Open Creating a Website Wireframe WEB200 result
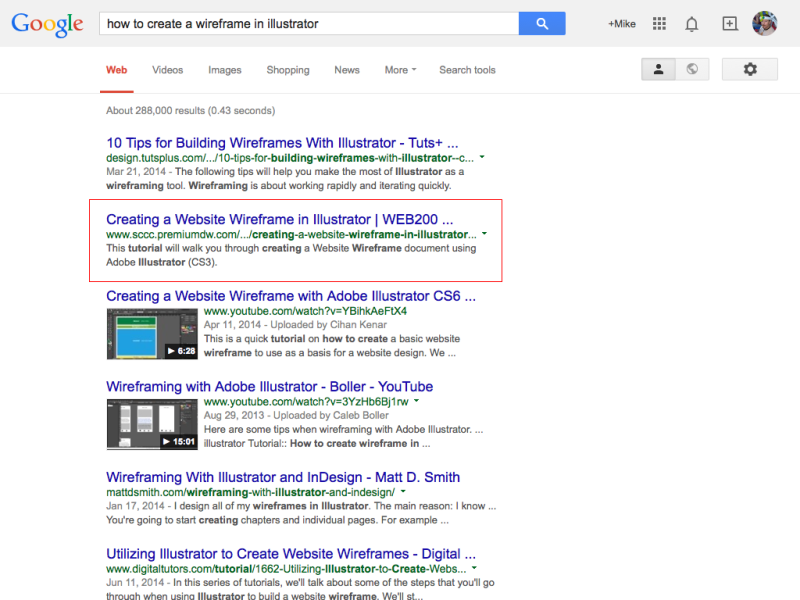 280,219
